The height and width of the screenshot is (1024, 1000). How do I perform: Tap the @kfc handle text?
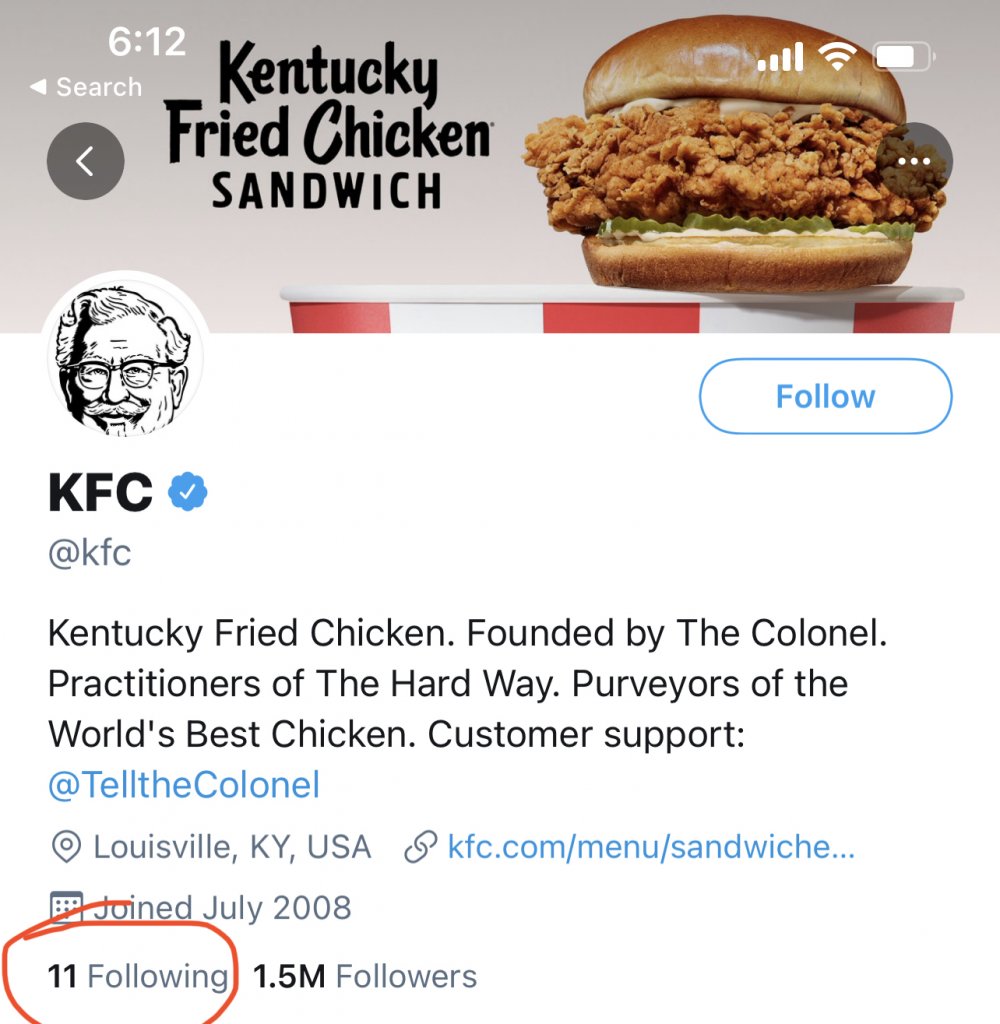coord(90,552)
